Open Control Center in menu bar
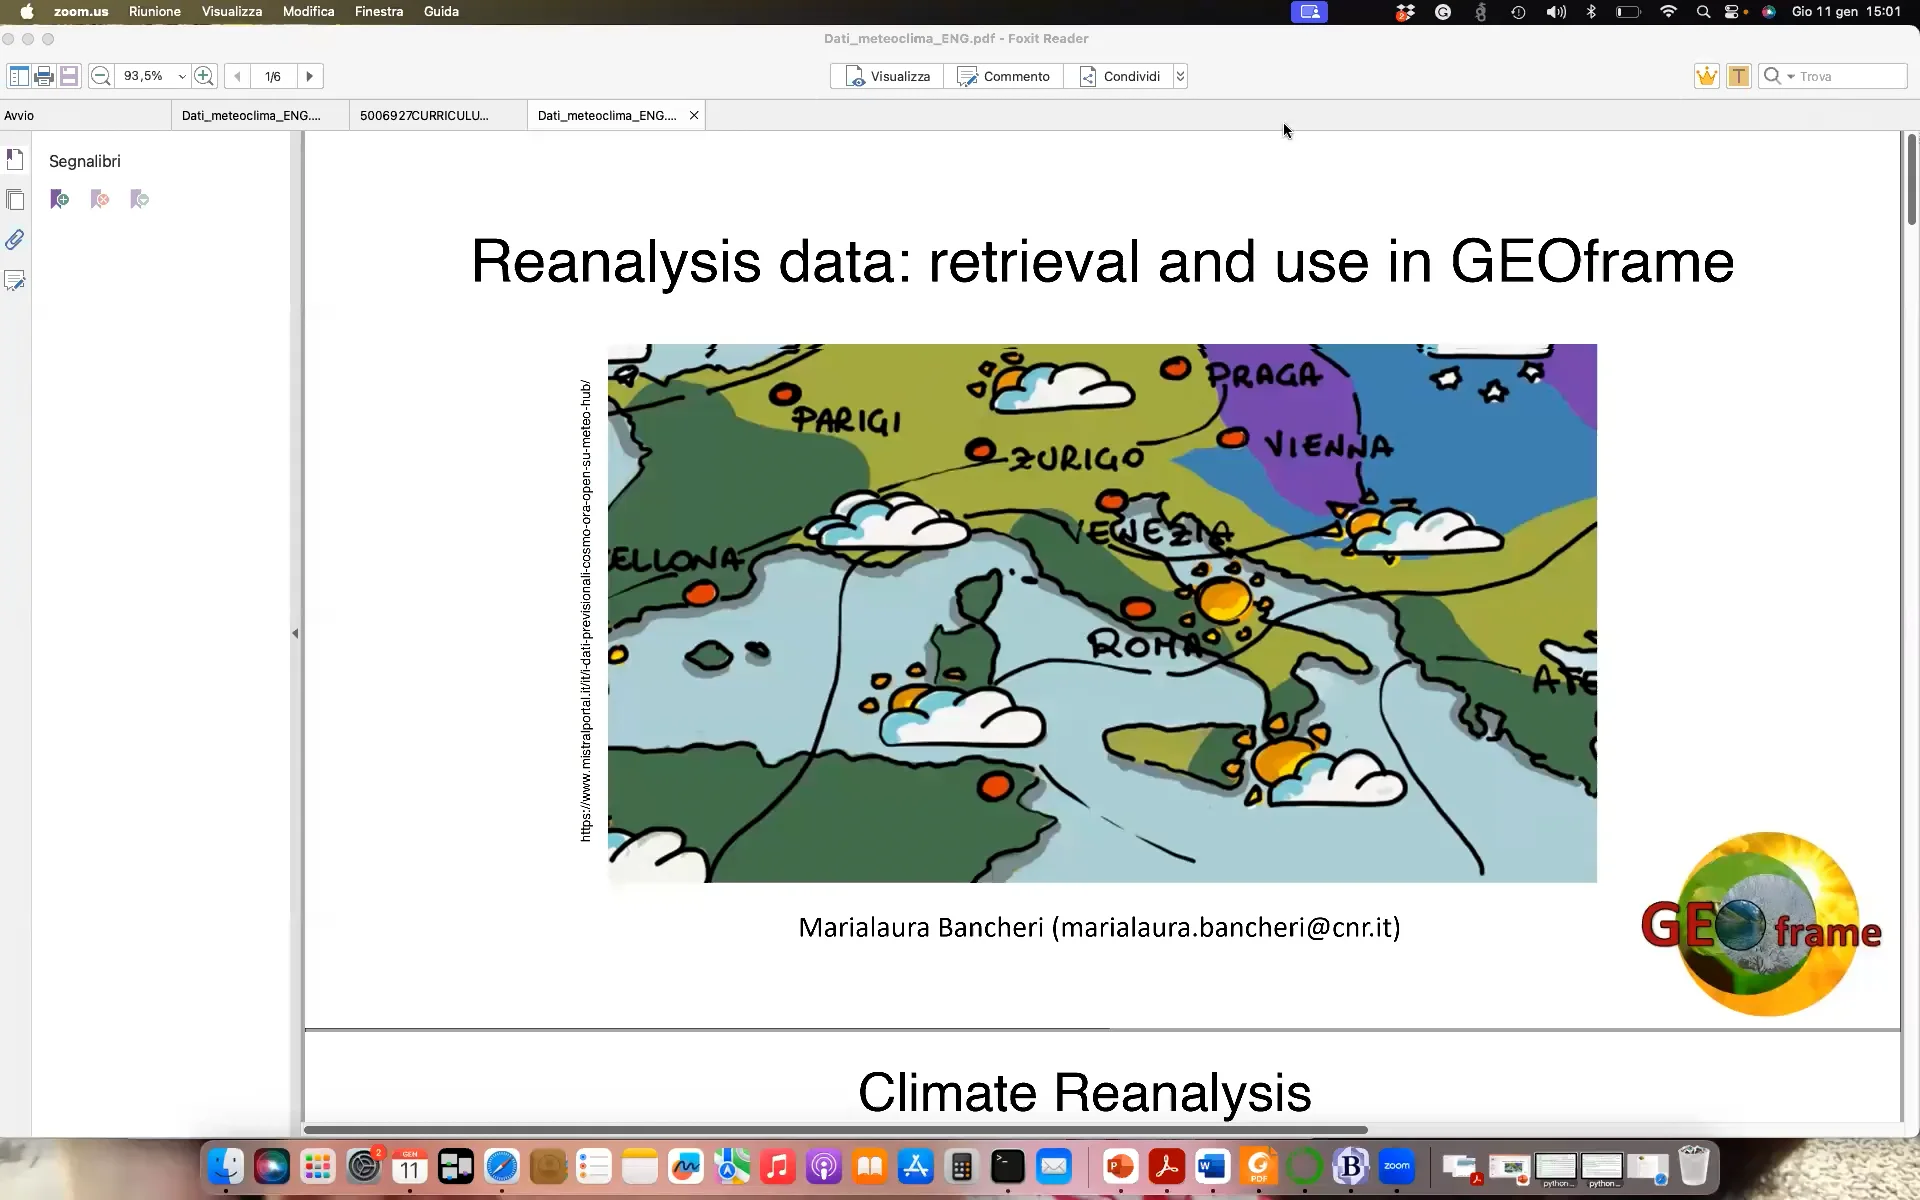This screenshot has height=1200, width=1920. pyautogui.click(x=1733, y=12)
